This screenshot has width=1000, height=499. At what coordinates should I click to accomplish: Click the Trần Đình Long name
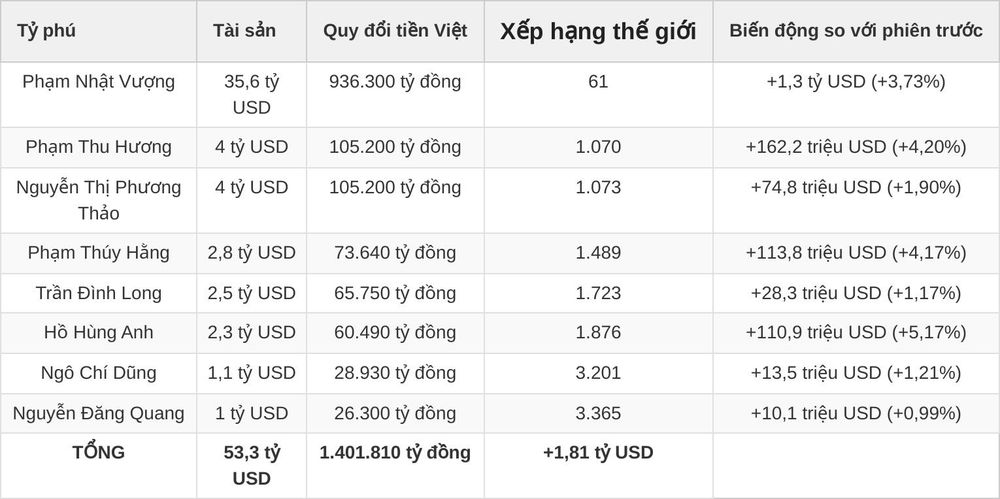98,294
